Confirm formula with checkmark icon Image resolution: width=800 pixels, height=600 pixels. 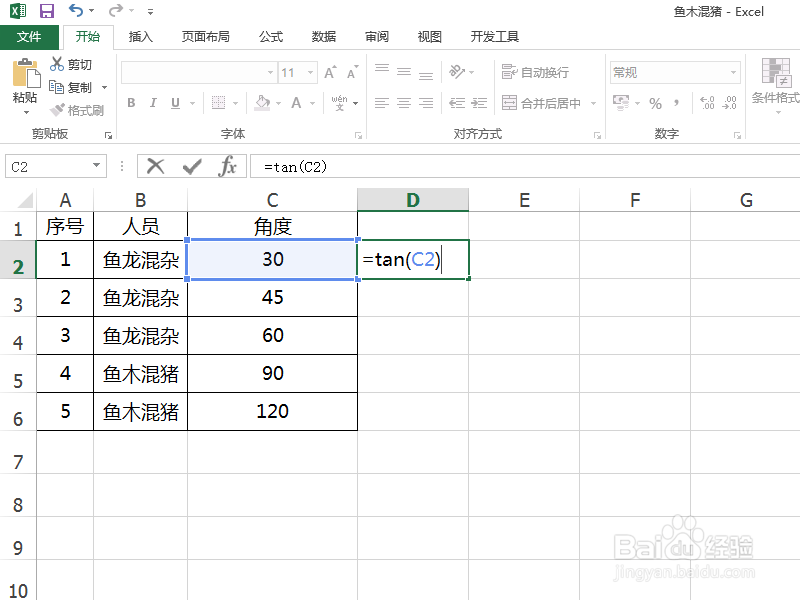[192, 166]
